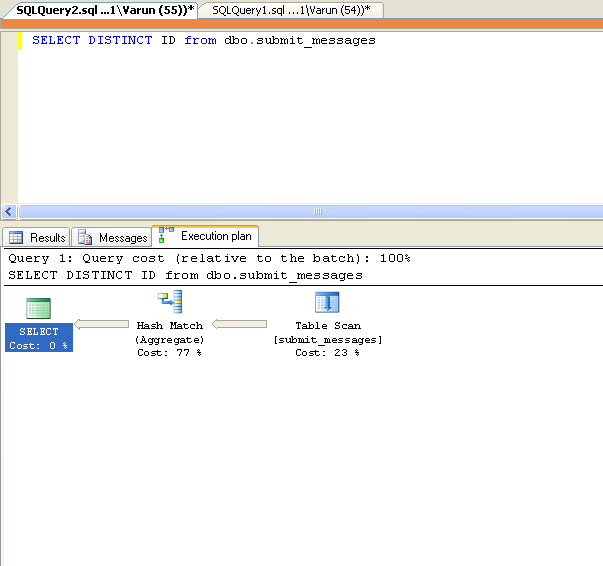Click dbo.submit_messages in the query editor
This screenshot has height=566, width=603.
(x=300, y=40)
